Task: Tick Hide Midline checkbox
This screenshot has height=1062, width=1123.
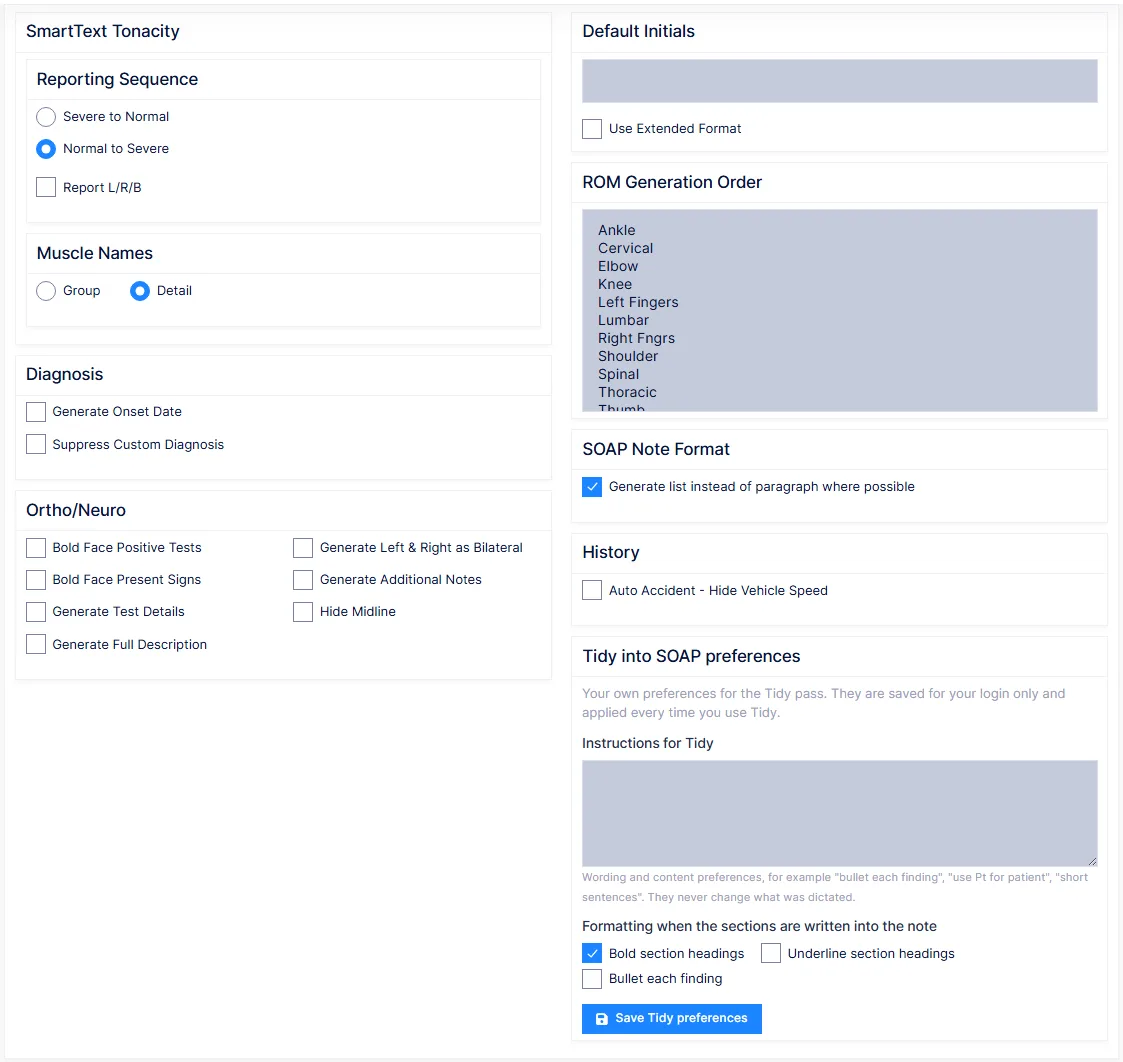Action: point(303,612)
